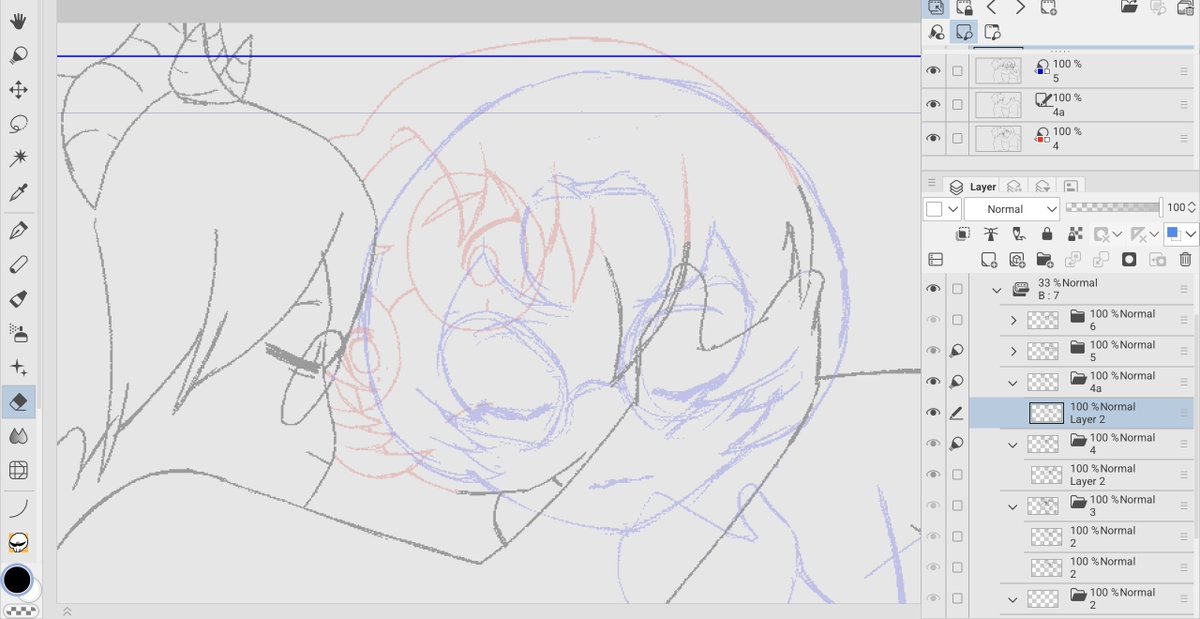Collapse folder 4 in layer list

[1013, 445]
